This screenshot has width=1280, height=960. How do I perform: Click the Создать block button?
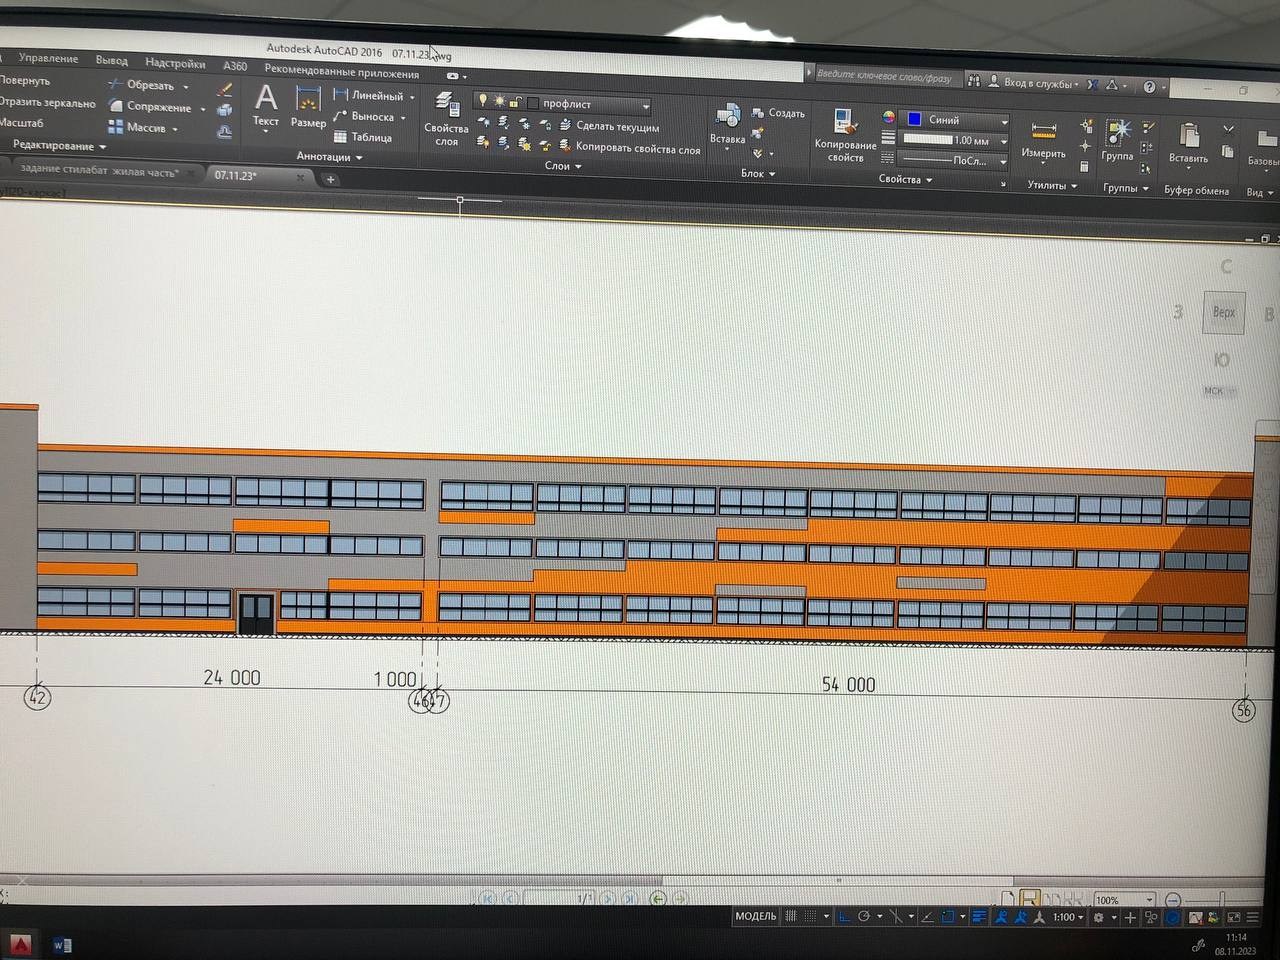[778, 113]
